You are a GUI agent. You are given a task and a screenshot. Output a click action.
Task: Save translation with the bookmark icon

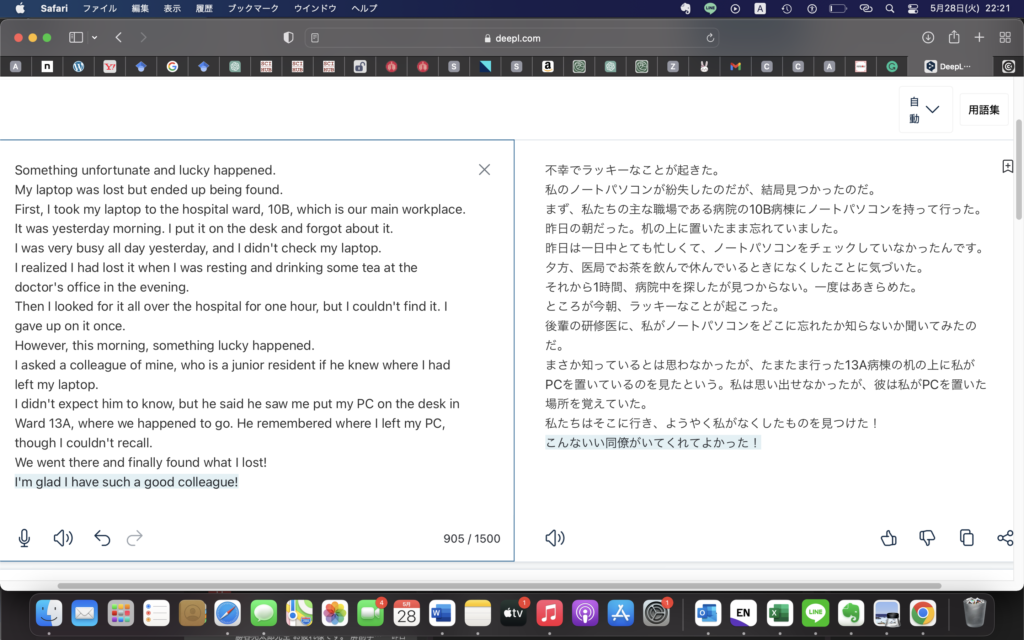(x=1007, y=166)
